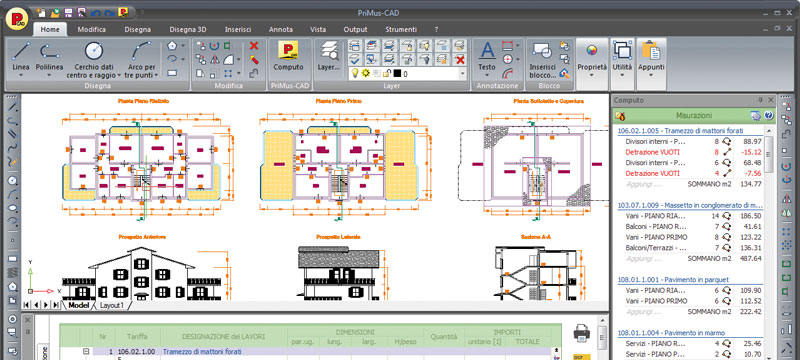The height and width of the screenshot is (360, 800).
Task: Select the Testo annotation tool
Action: point(487,59)
